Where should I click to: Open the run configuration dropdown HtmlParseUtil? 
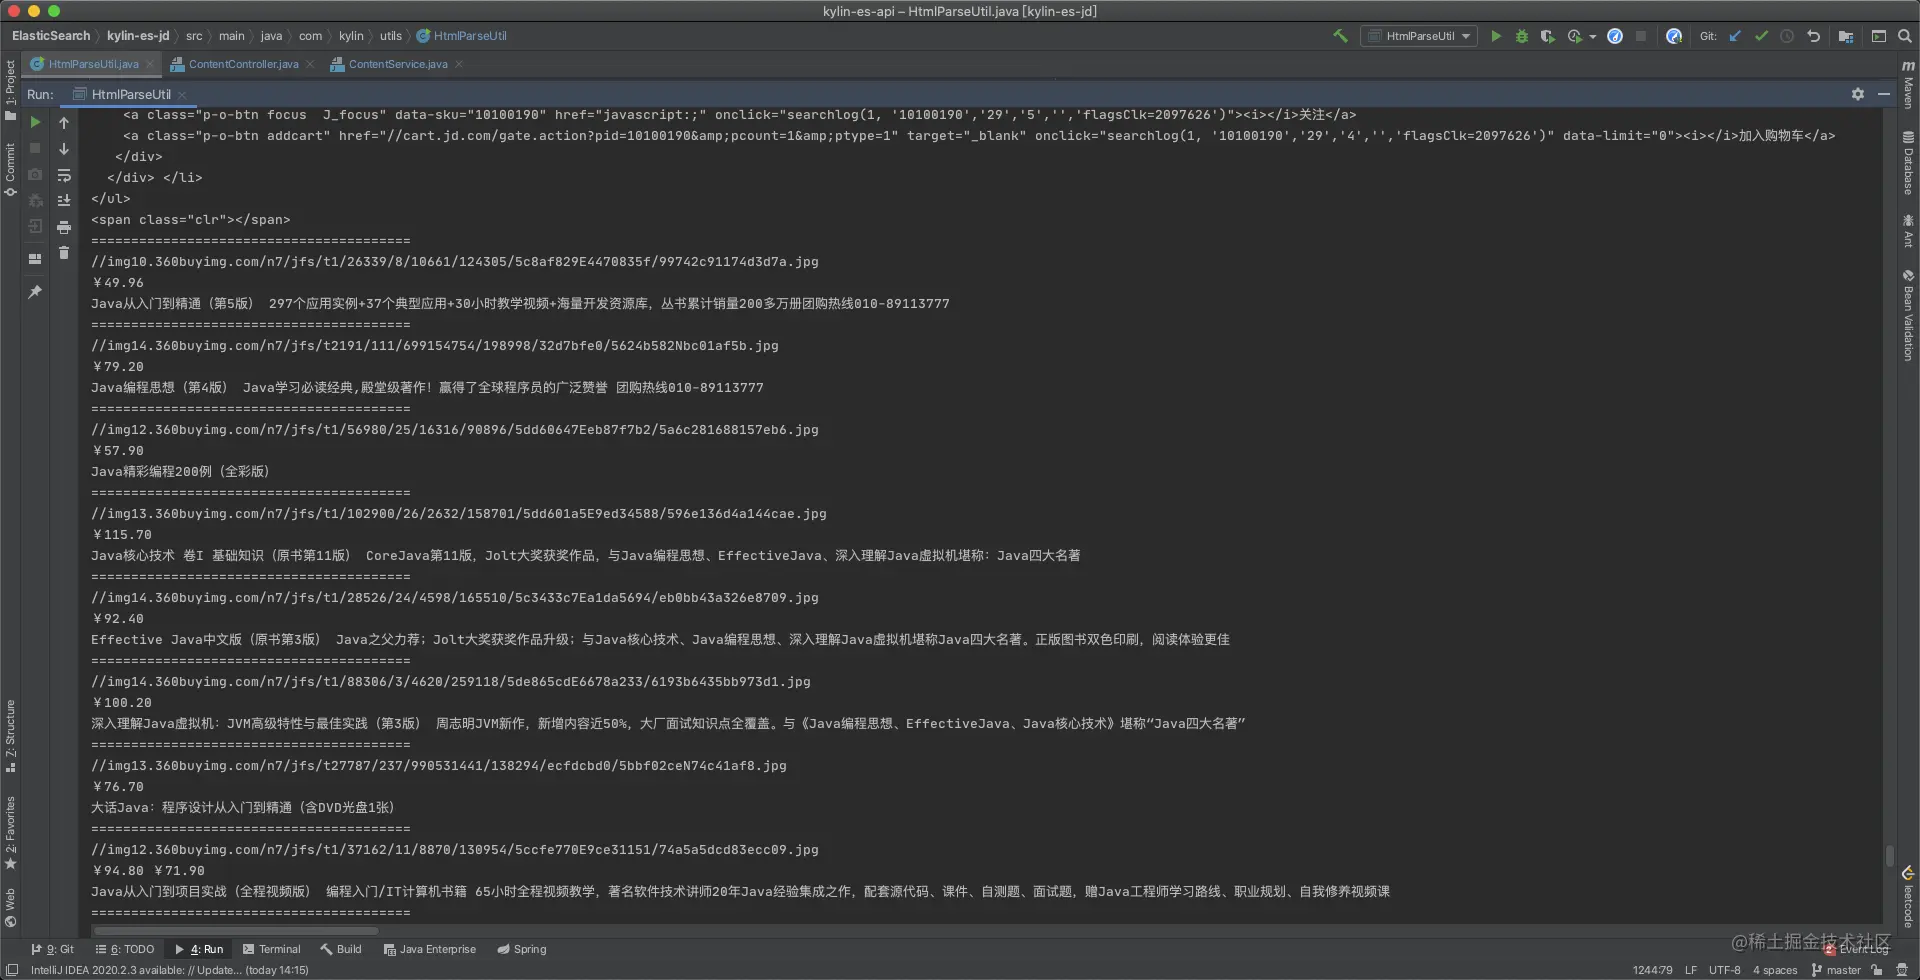coord(1419,36)
